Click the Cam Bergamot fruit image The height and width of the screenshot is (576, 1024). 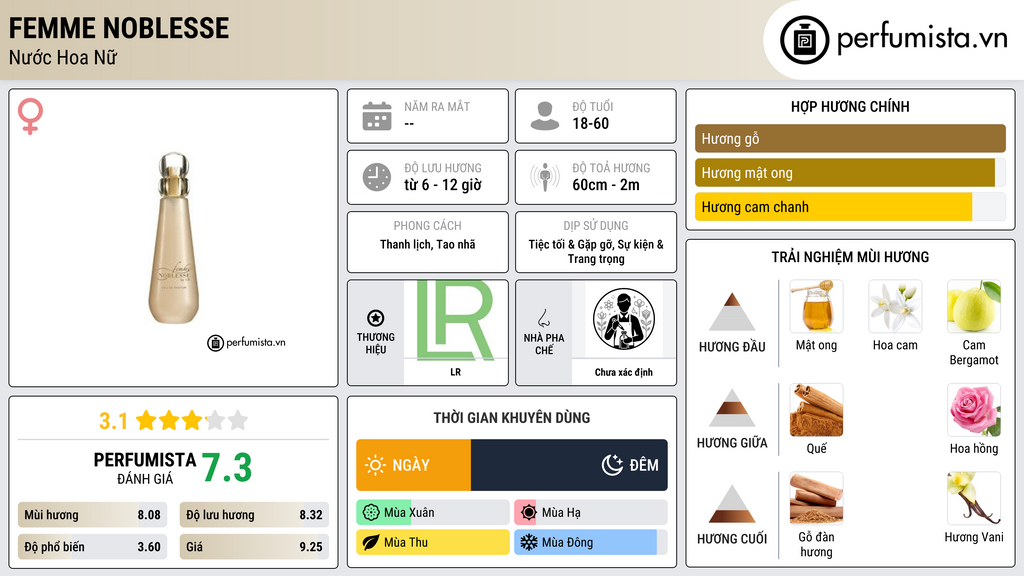(974, 306)
